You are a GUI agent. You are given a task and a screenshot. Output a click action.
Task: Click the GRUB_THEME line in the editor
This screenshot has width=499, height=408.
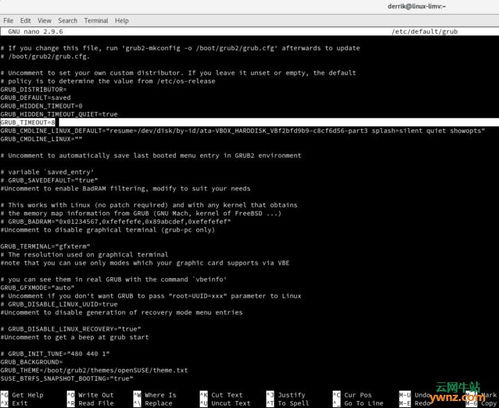(x=94, y=370)
